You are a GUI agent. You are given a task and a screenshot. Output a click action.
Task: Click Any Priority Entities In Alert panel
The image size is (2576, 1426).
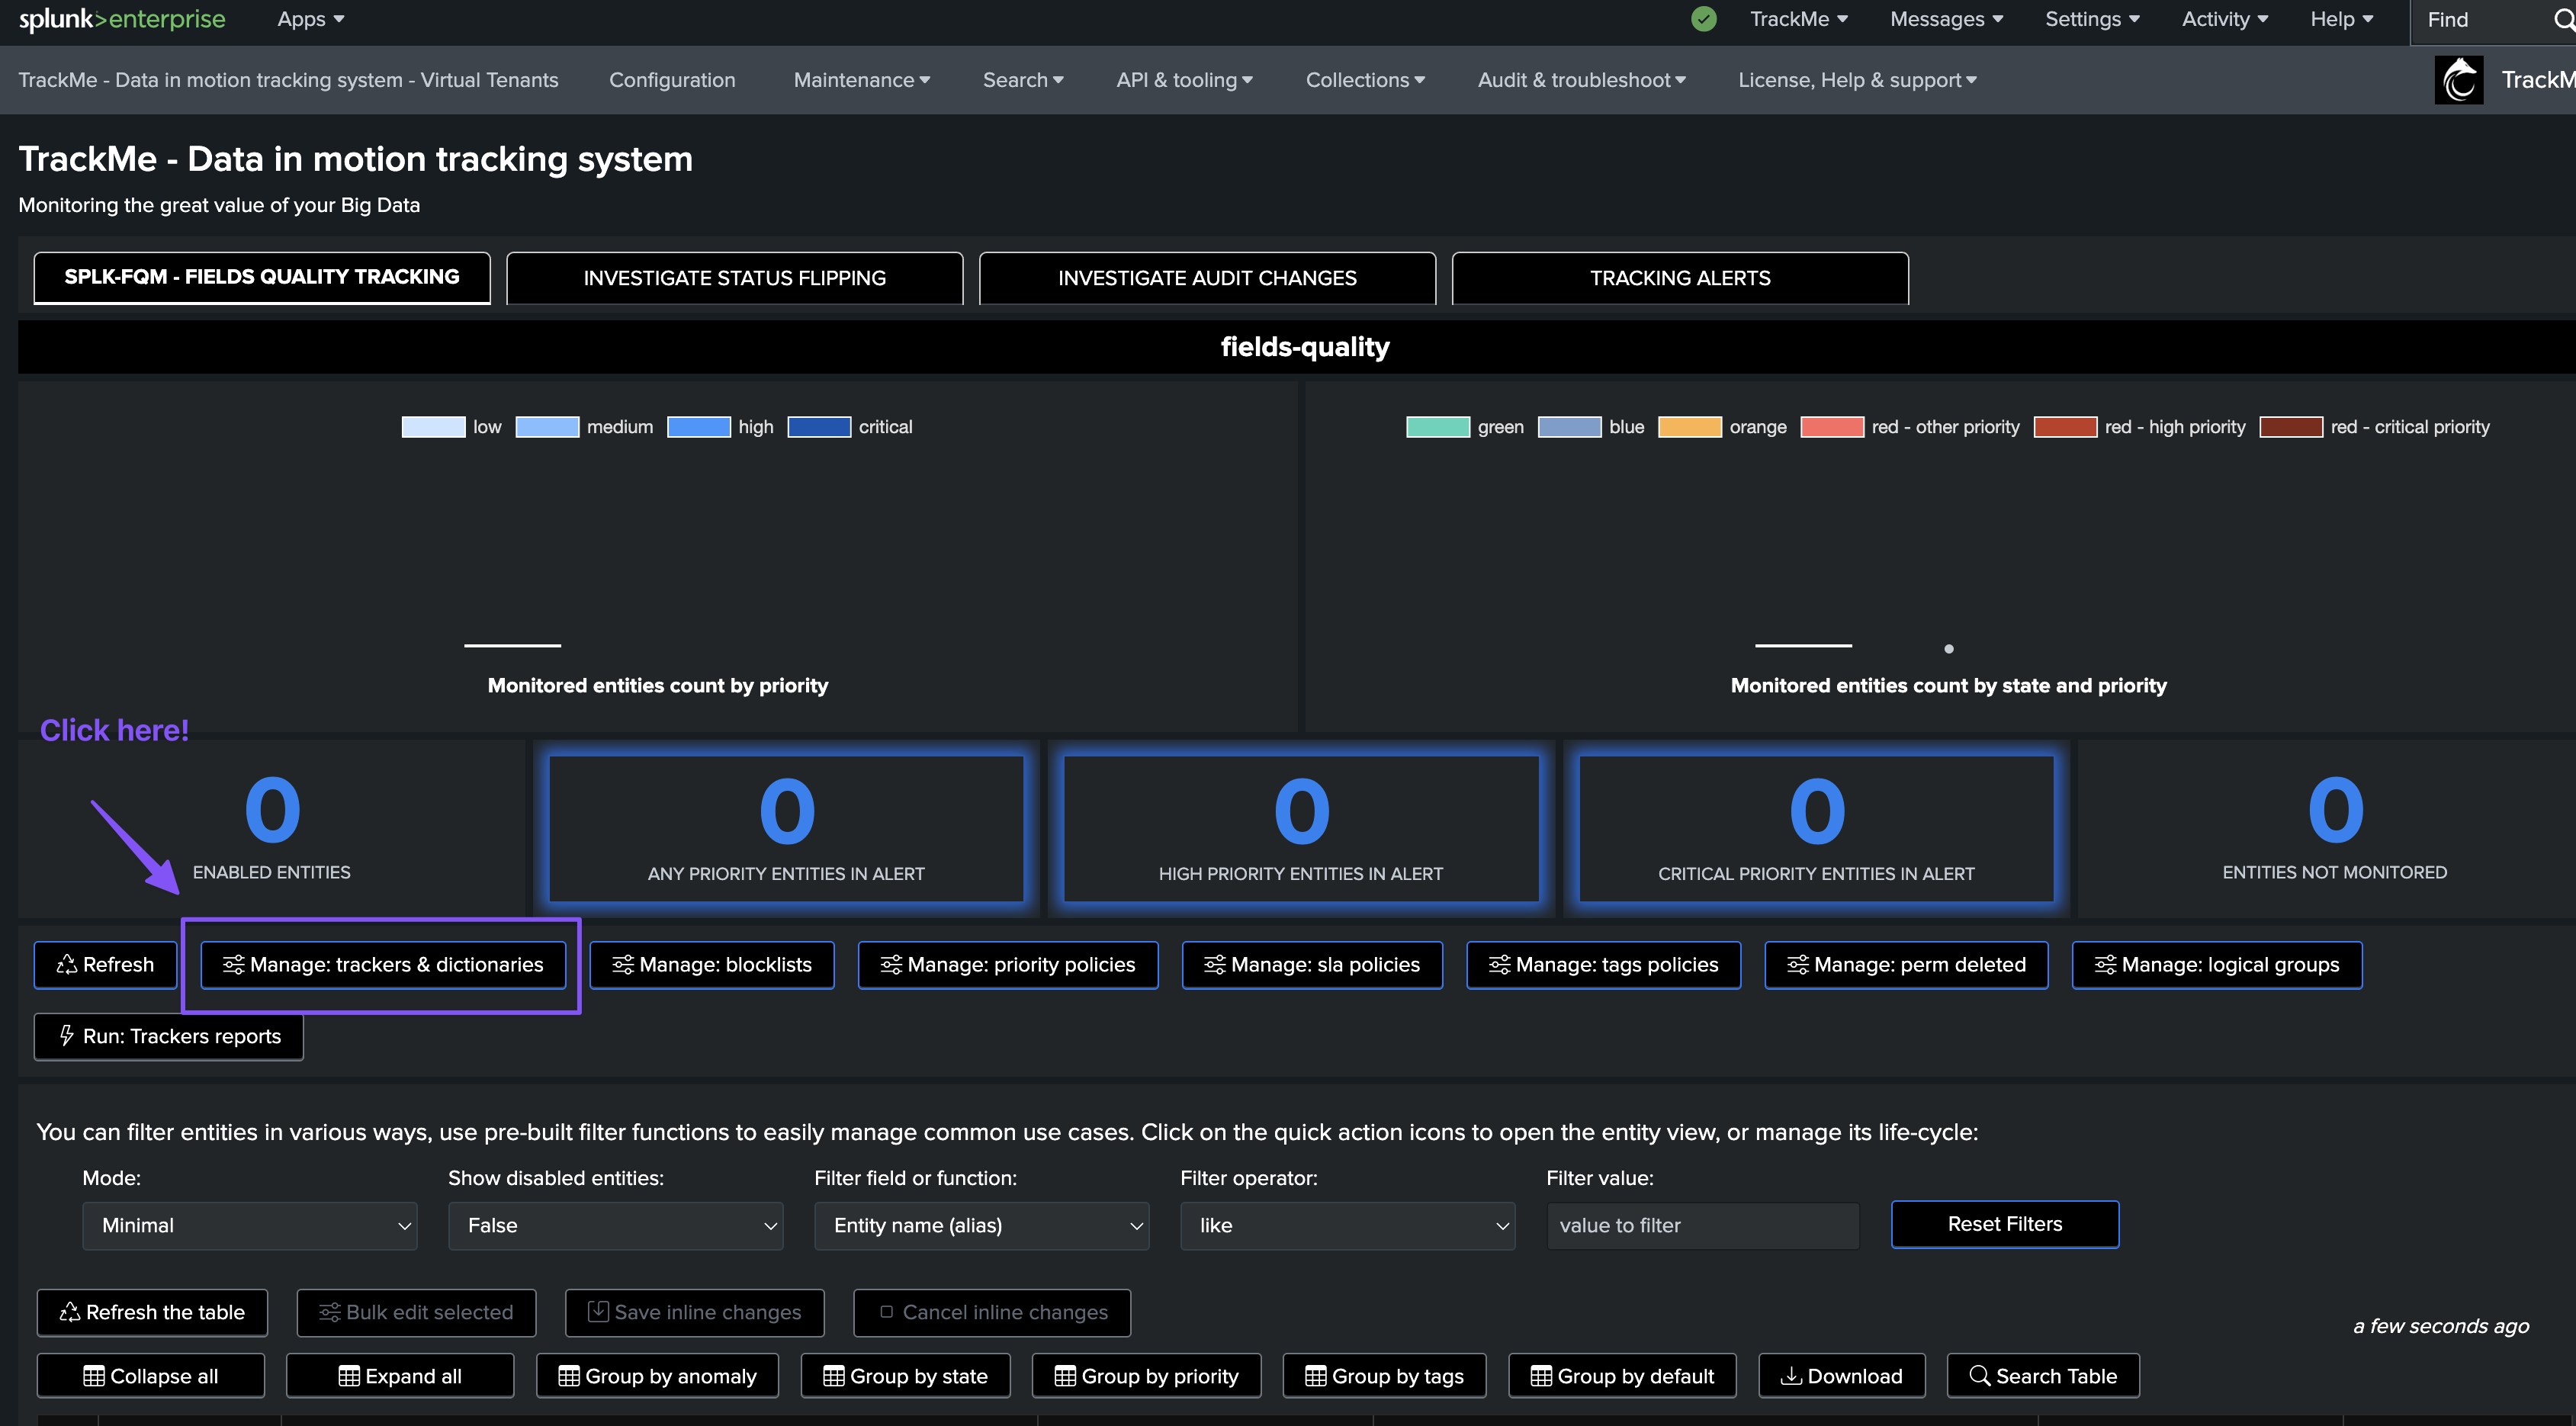pos(786,829)
